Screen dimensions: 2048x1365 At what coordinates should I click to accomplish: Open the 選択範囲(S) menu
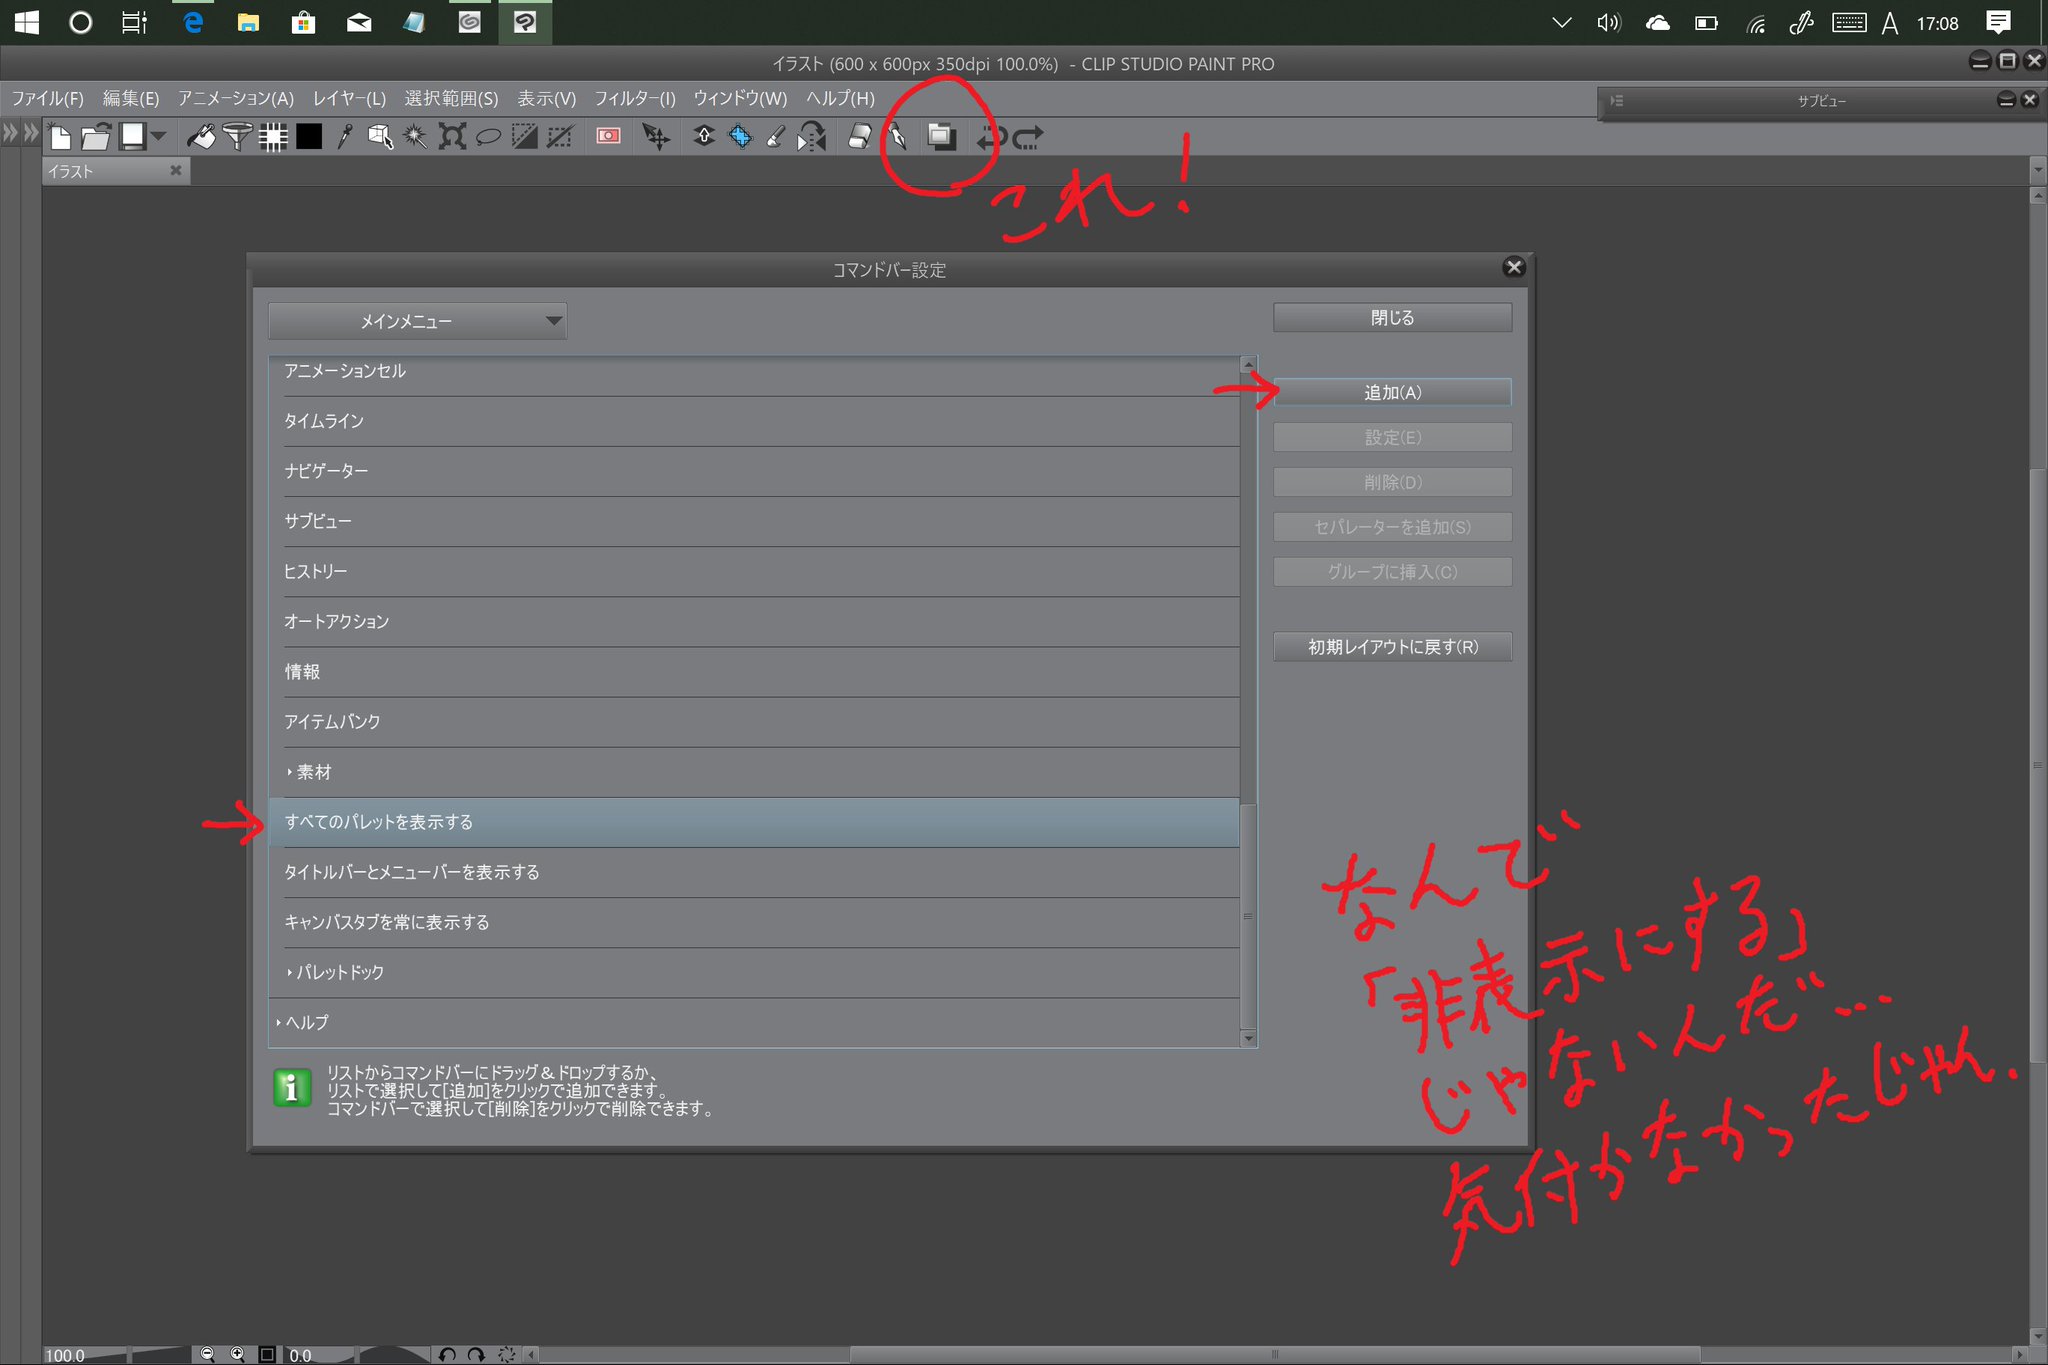tap(451, 98)
